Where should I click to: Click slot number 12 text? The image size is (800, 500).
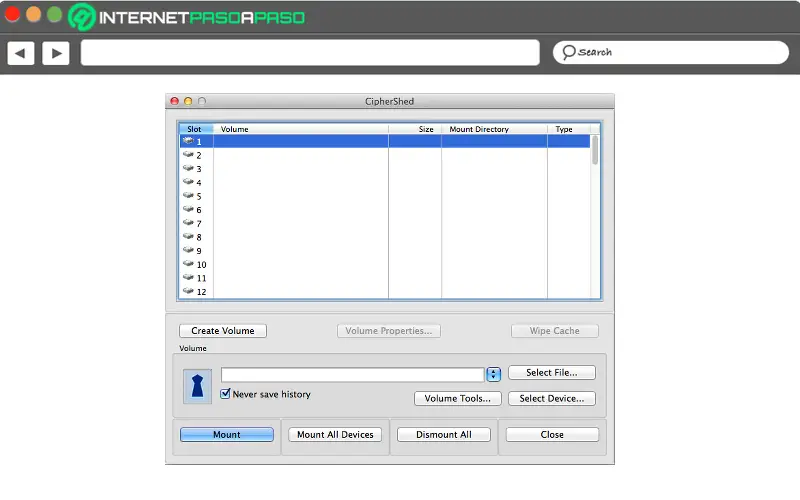(x=202, y=292)
